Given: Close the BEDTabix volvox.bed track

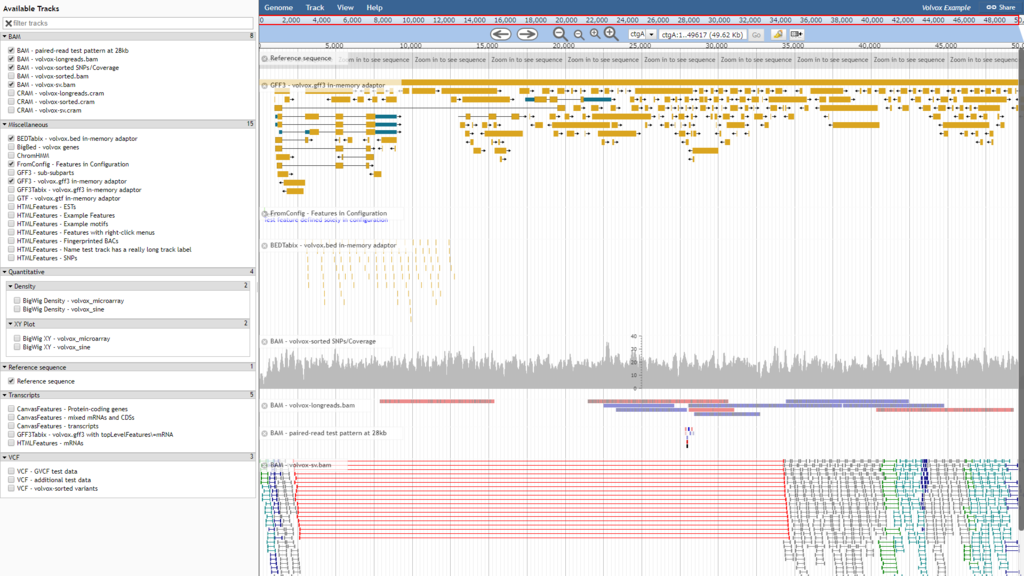Looking at the screenshot, I should [x=264, y=246].
